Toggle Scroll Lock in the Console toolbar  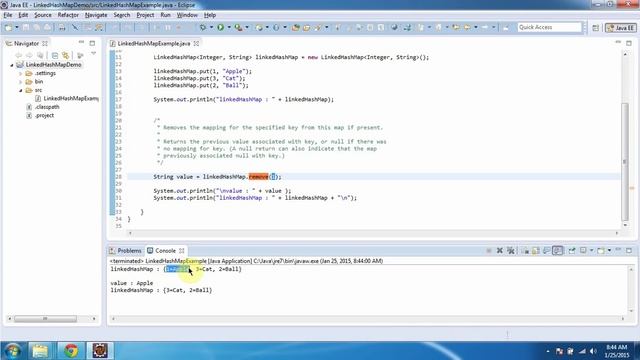tap(536, 251)
